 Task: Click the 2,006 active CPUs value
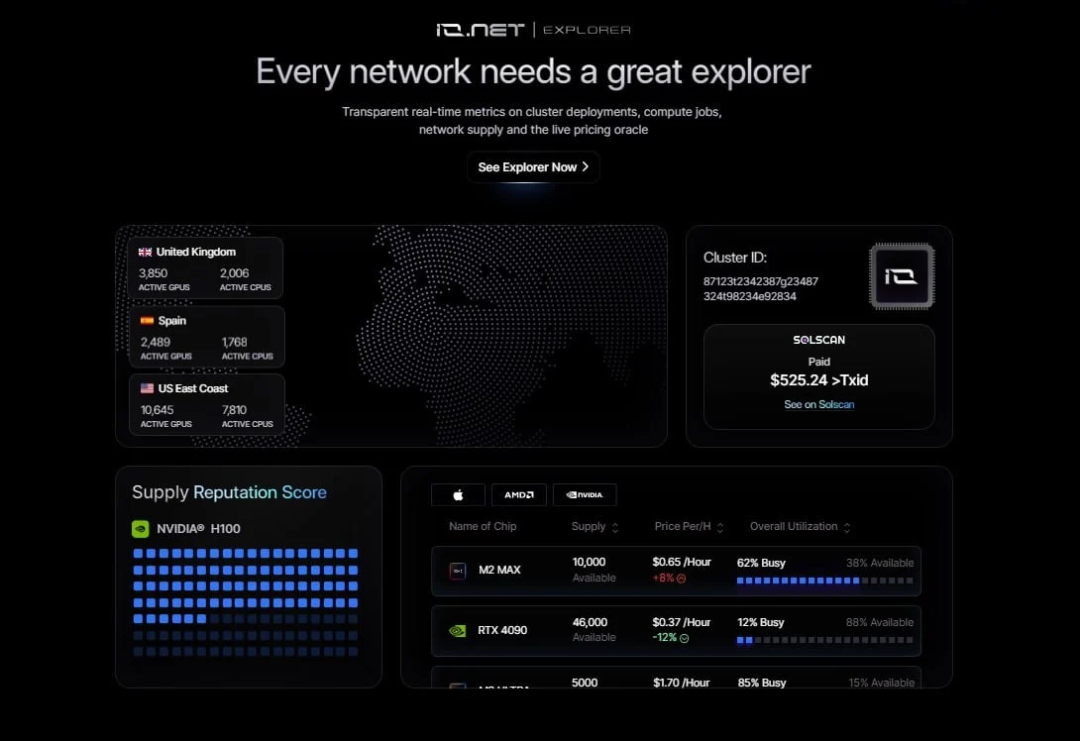click(x=234, y=273)
